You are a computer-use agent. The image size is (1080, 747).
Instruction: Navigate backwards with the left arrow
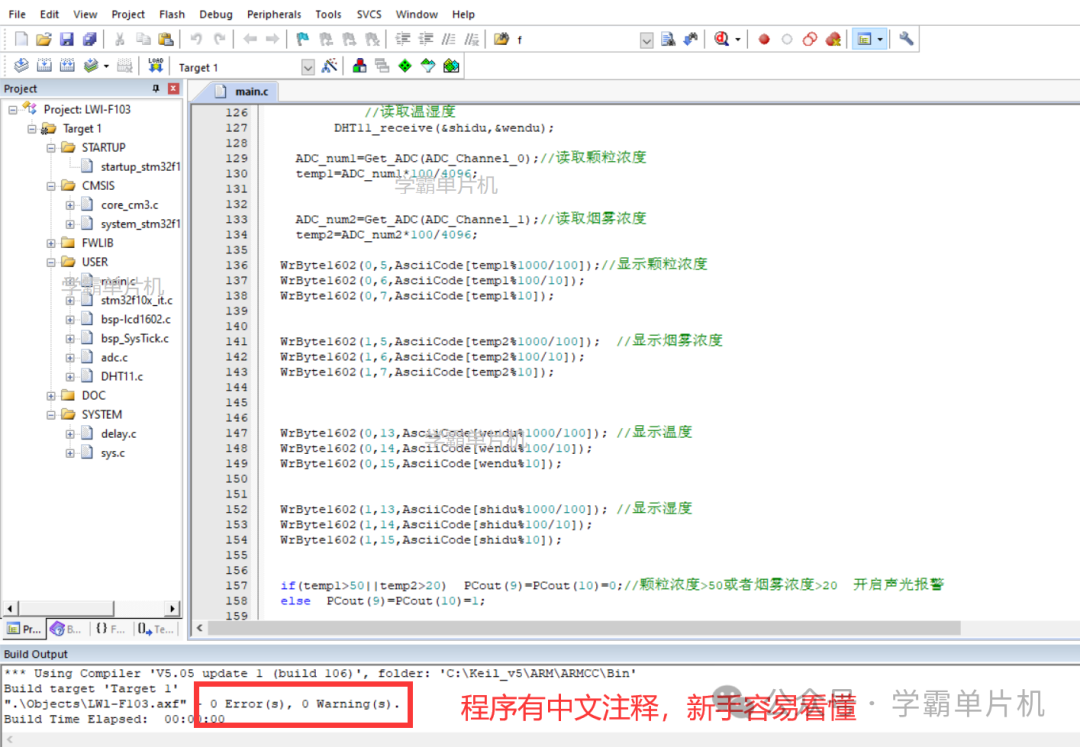coord(250,39)
